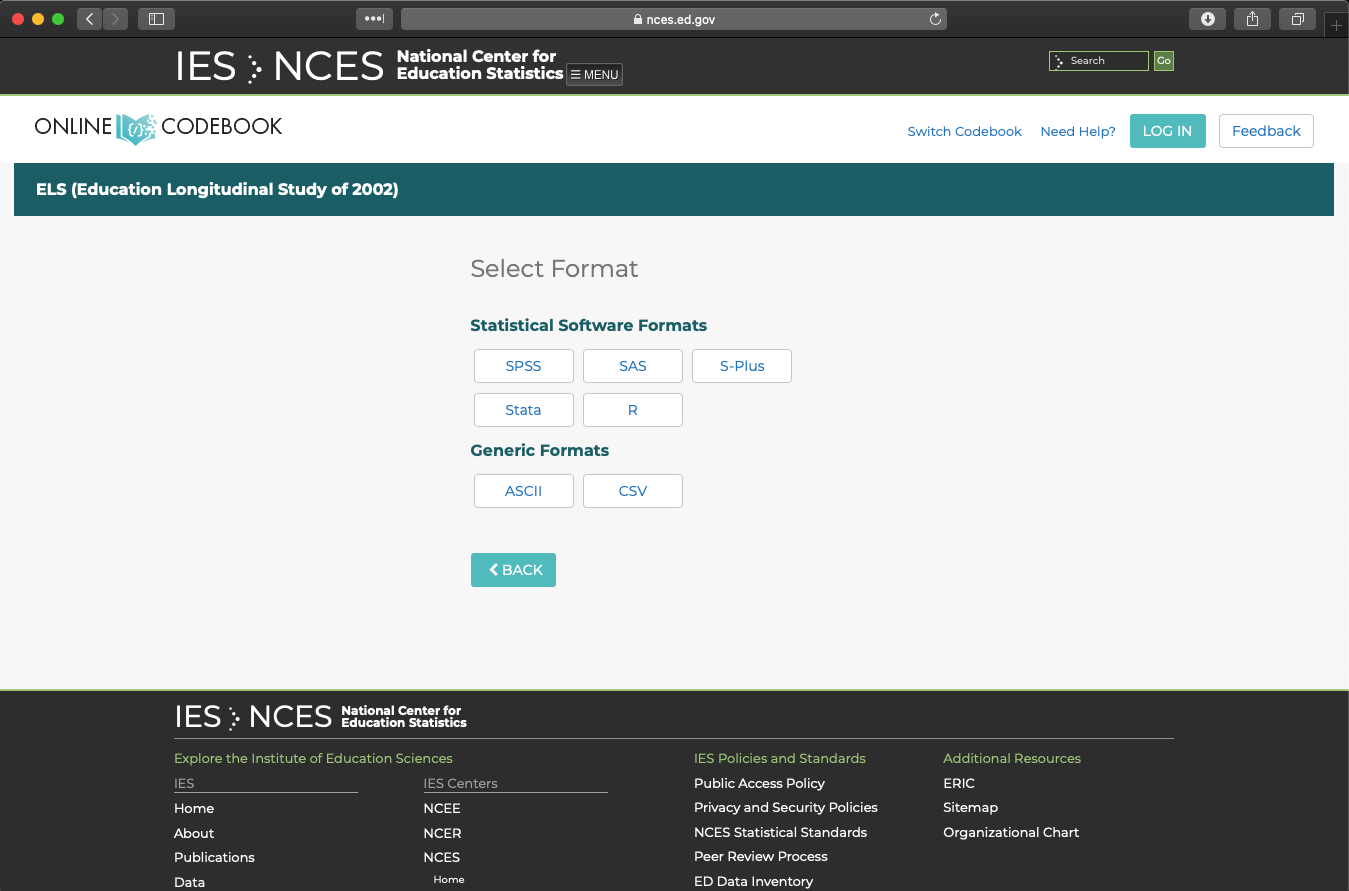Open the Sitemap link
The width and height of the screenshot is (1349, 891).
click(970, 807)
